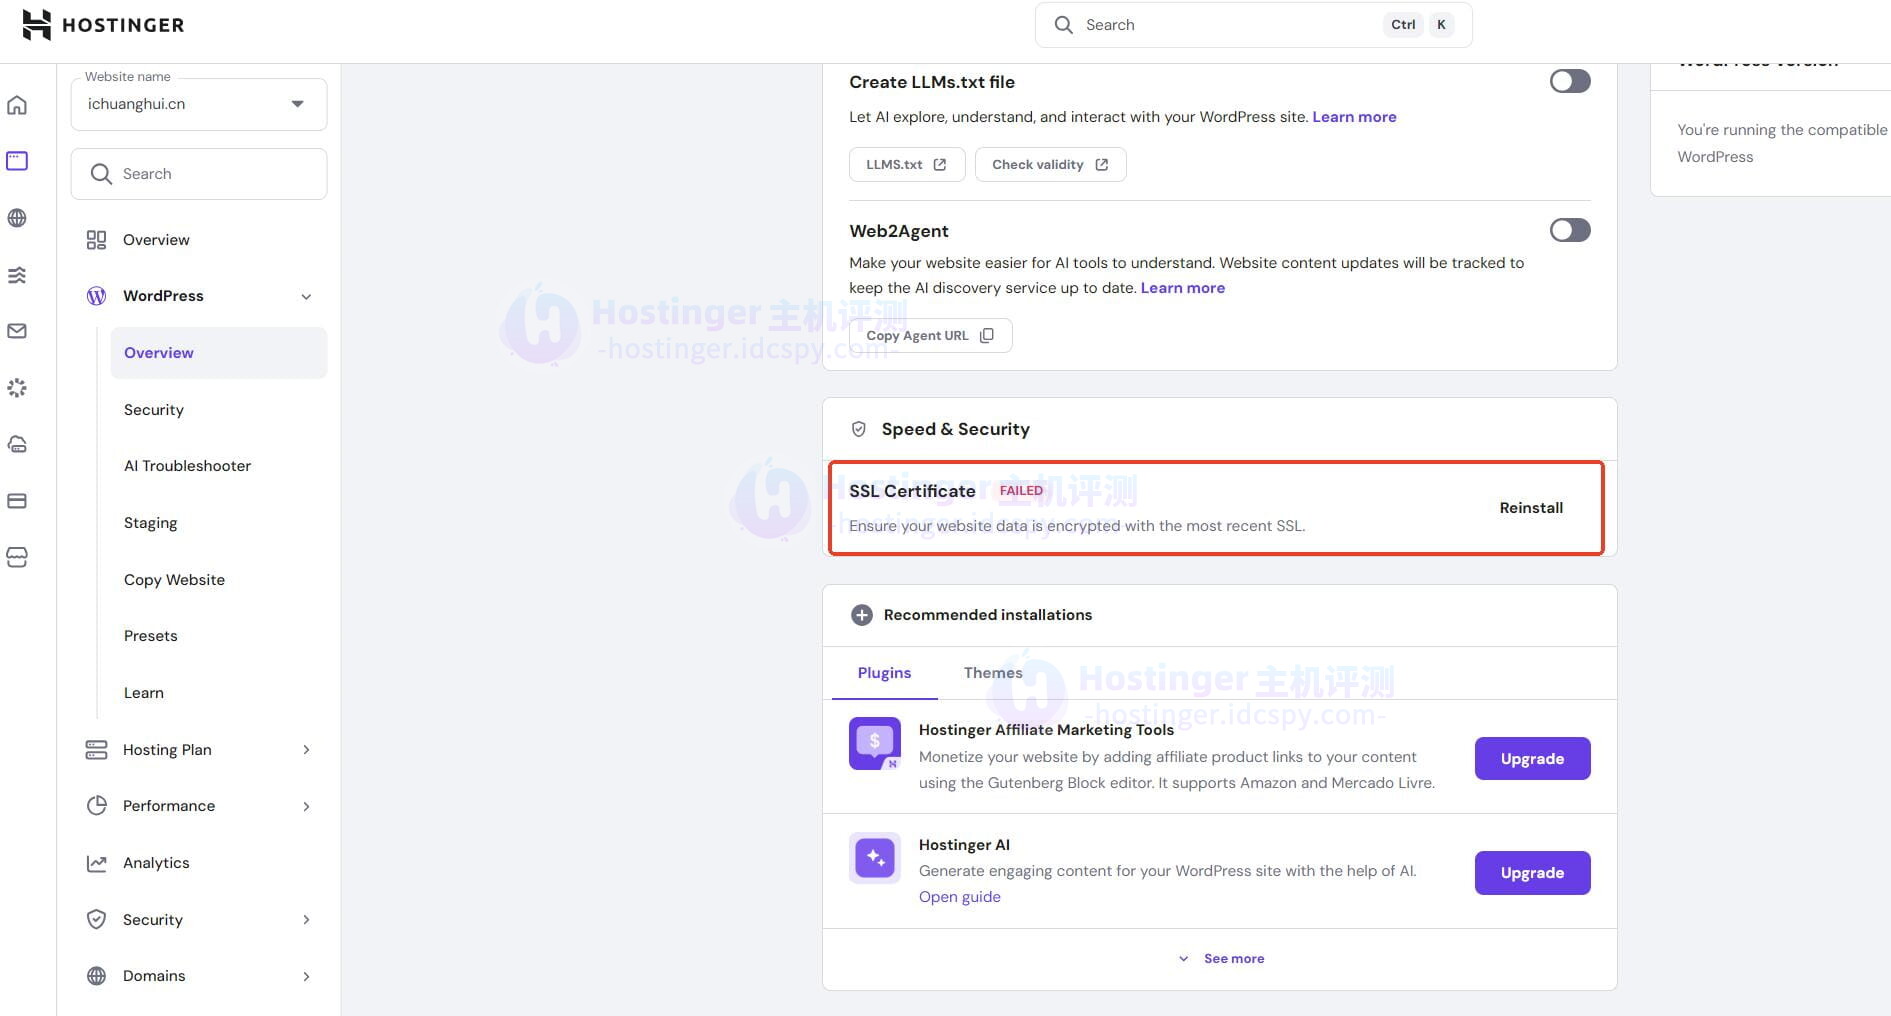Click the VPS cloud icon in the left rail
Screen dimensions: 1891x1016
tap(16, 444)
